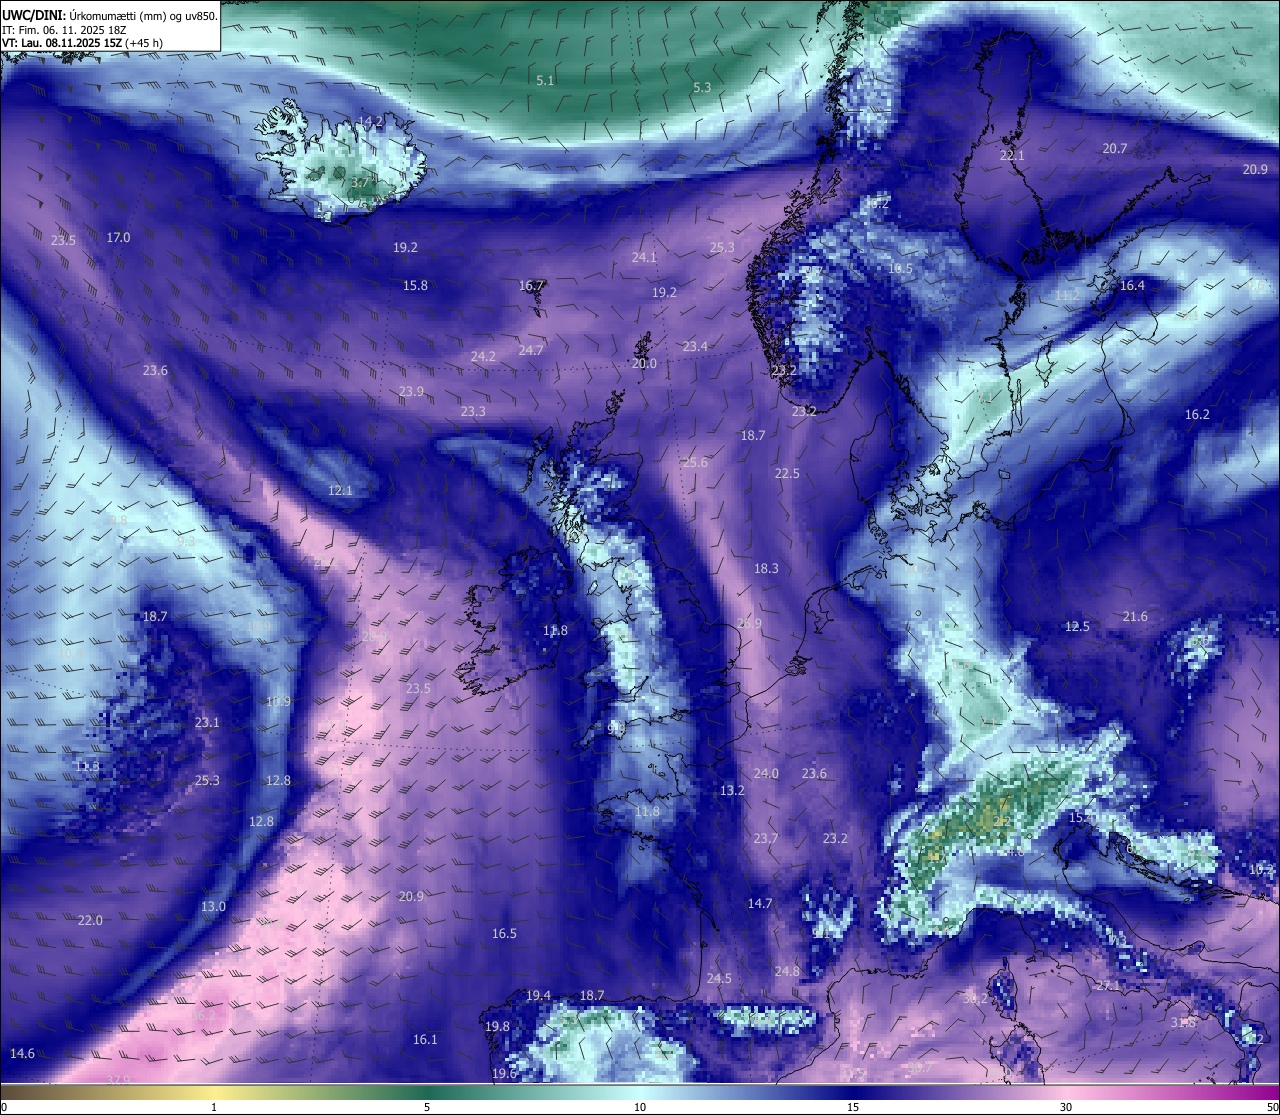Click the 12.1 value label
The width and height of the screenshot is (1280, 1115).
(340, 491)
